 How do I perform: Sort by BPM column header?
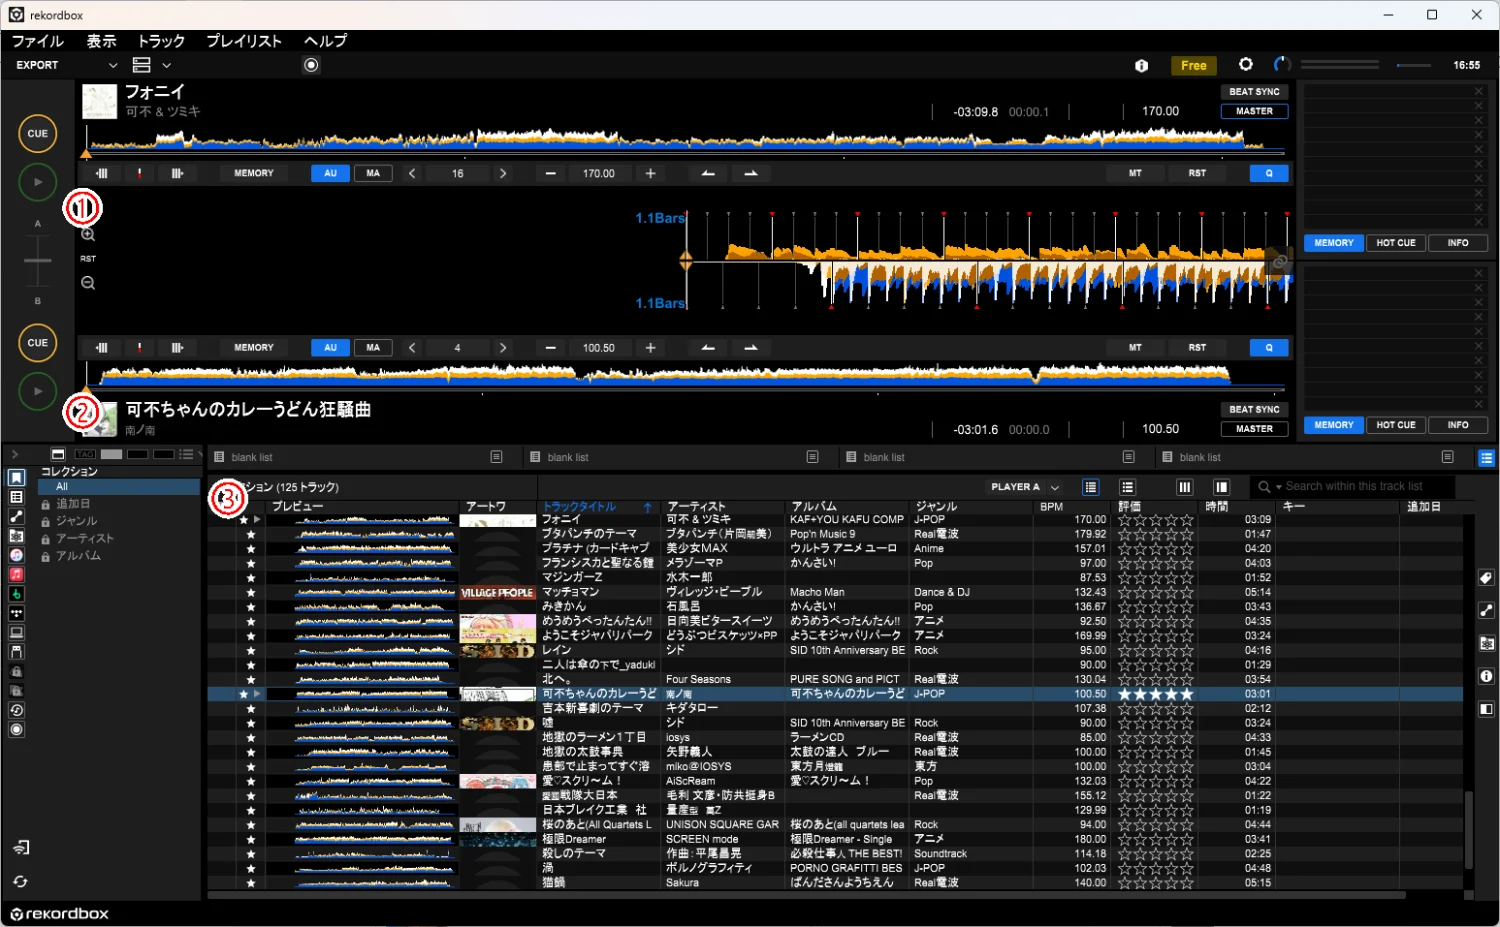(x=1051, y=507)
